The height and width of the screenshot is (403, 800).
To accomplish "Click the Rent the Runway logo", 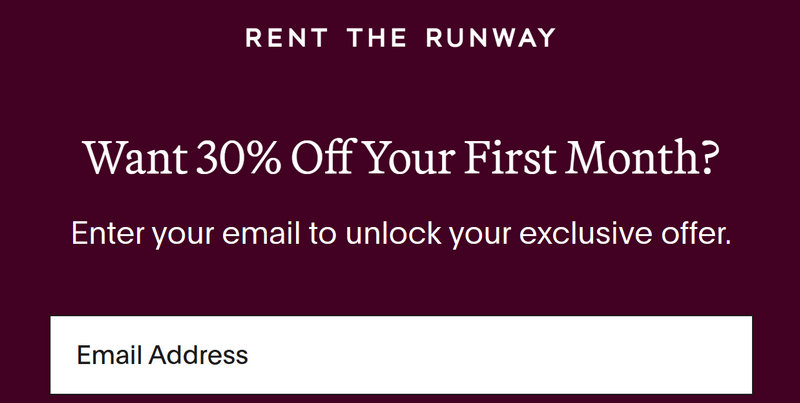I will (x=400, y=39).
